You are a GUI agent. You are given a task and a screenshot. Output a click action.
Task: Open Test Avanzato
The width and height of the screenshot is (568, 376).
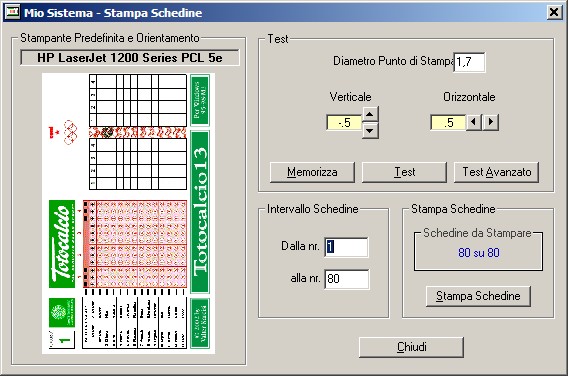[496, 172]
